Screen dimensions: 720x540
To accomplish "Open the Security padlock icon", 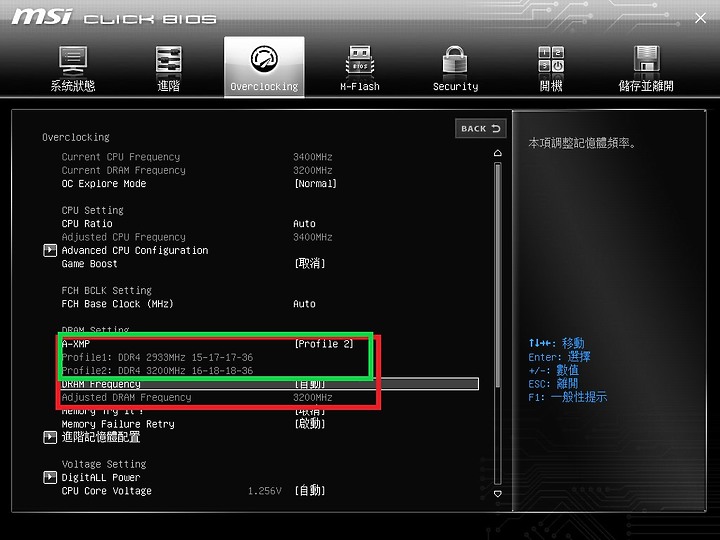I will pyautogui.click(x=455, y=60).
